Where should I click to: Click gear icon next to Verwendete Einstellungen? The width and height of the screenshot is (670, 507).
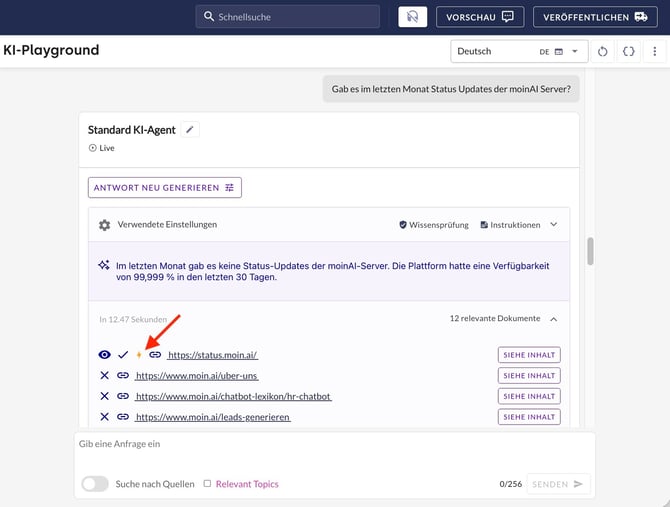(x=104, y=225)
